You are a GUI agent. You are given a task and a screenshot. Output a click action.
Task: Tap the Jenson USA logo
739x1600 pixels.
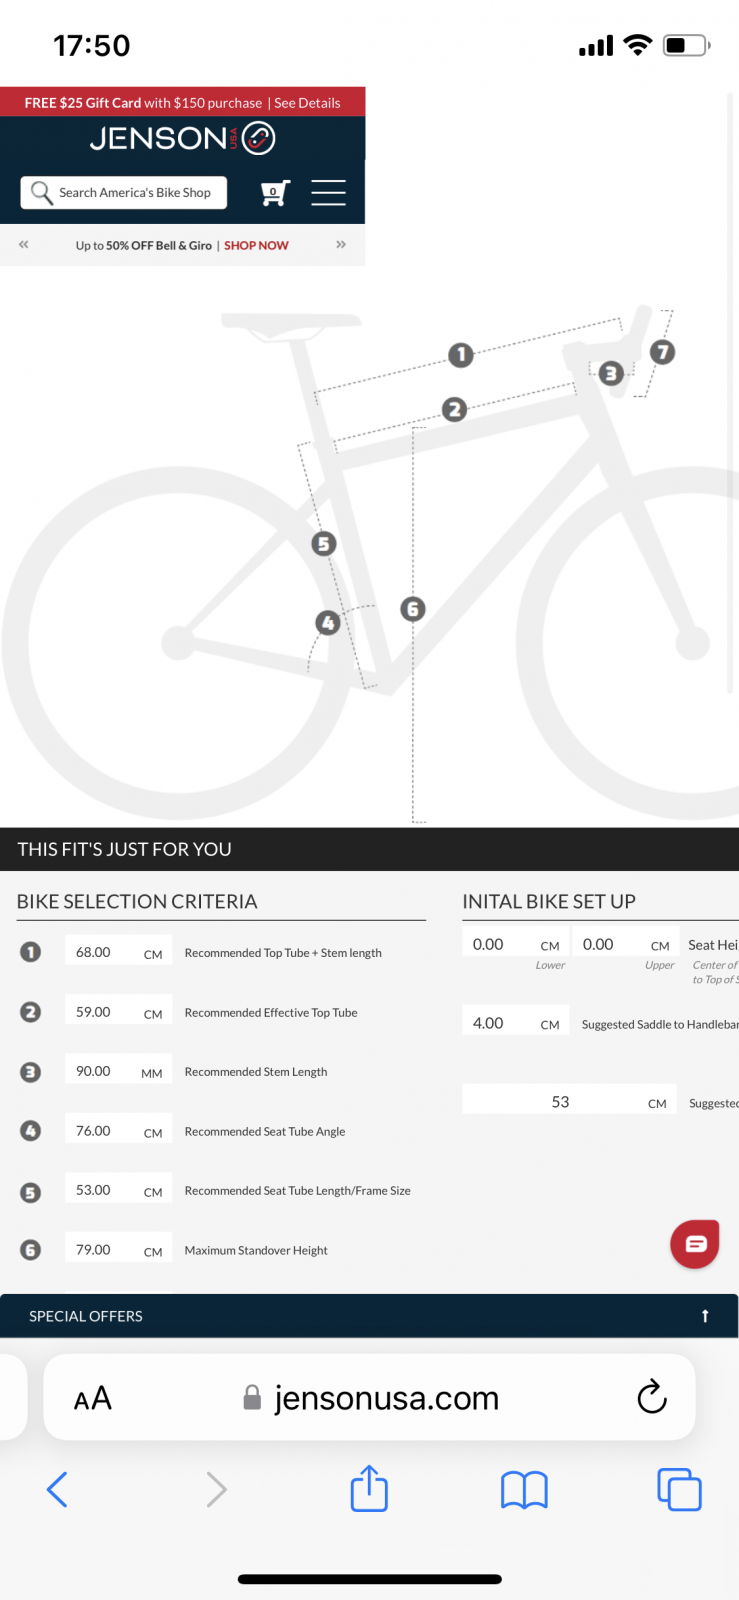click(182, 138)
